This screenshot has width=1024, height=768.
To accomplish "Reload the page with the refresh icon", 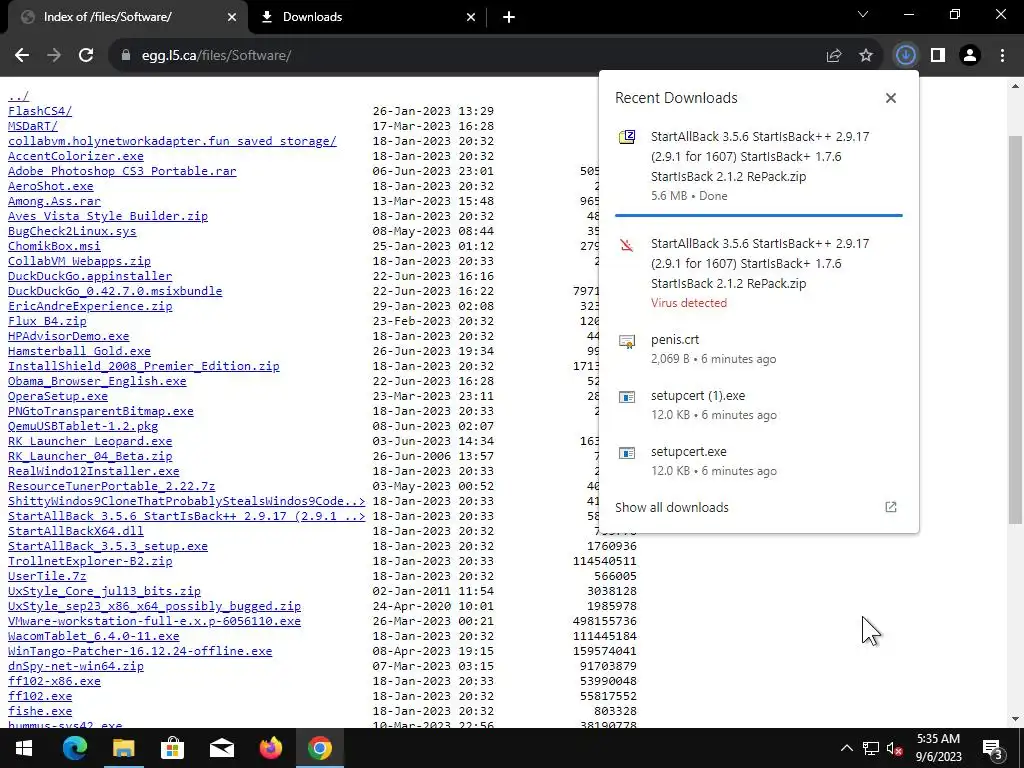I will (86, 56).
